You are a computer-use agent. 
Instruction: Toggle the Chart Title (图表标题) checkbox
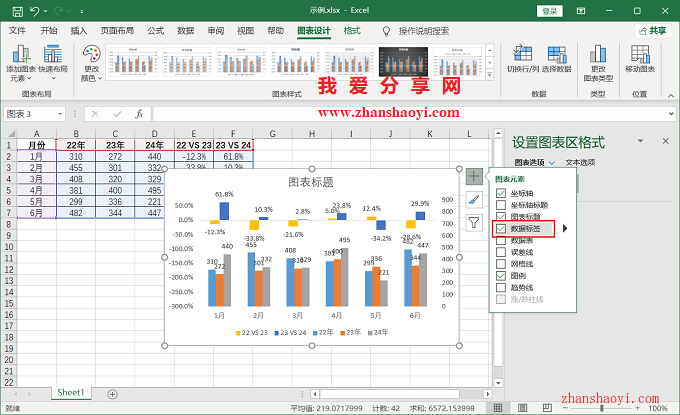coord(501,216)
